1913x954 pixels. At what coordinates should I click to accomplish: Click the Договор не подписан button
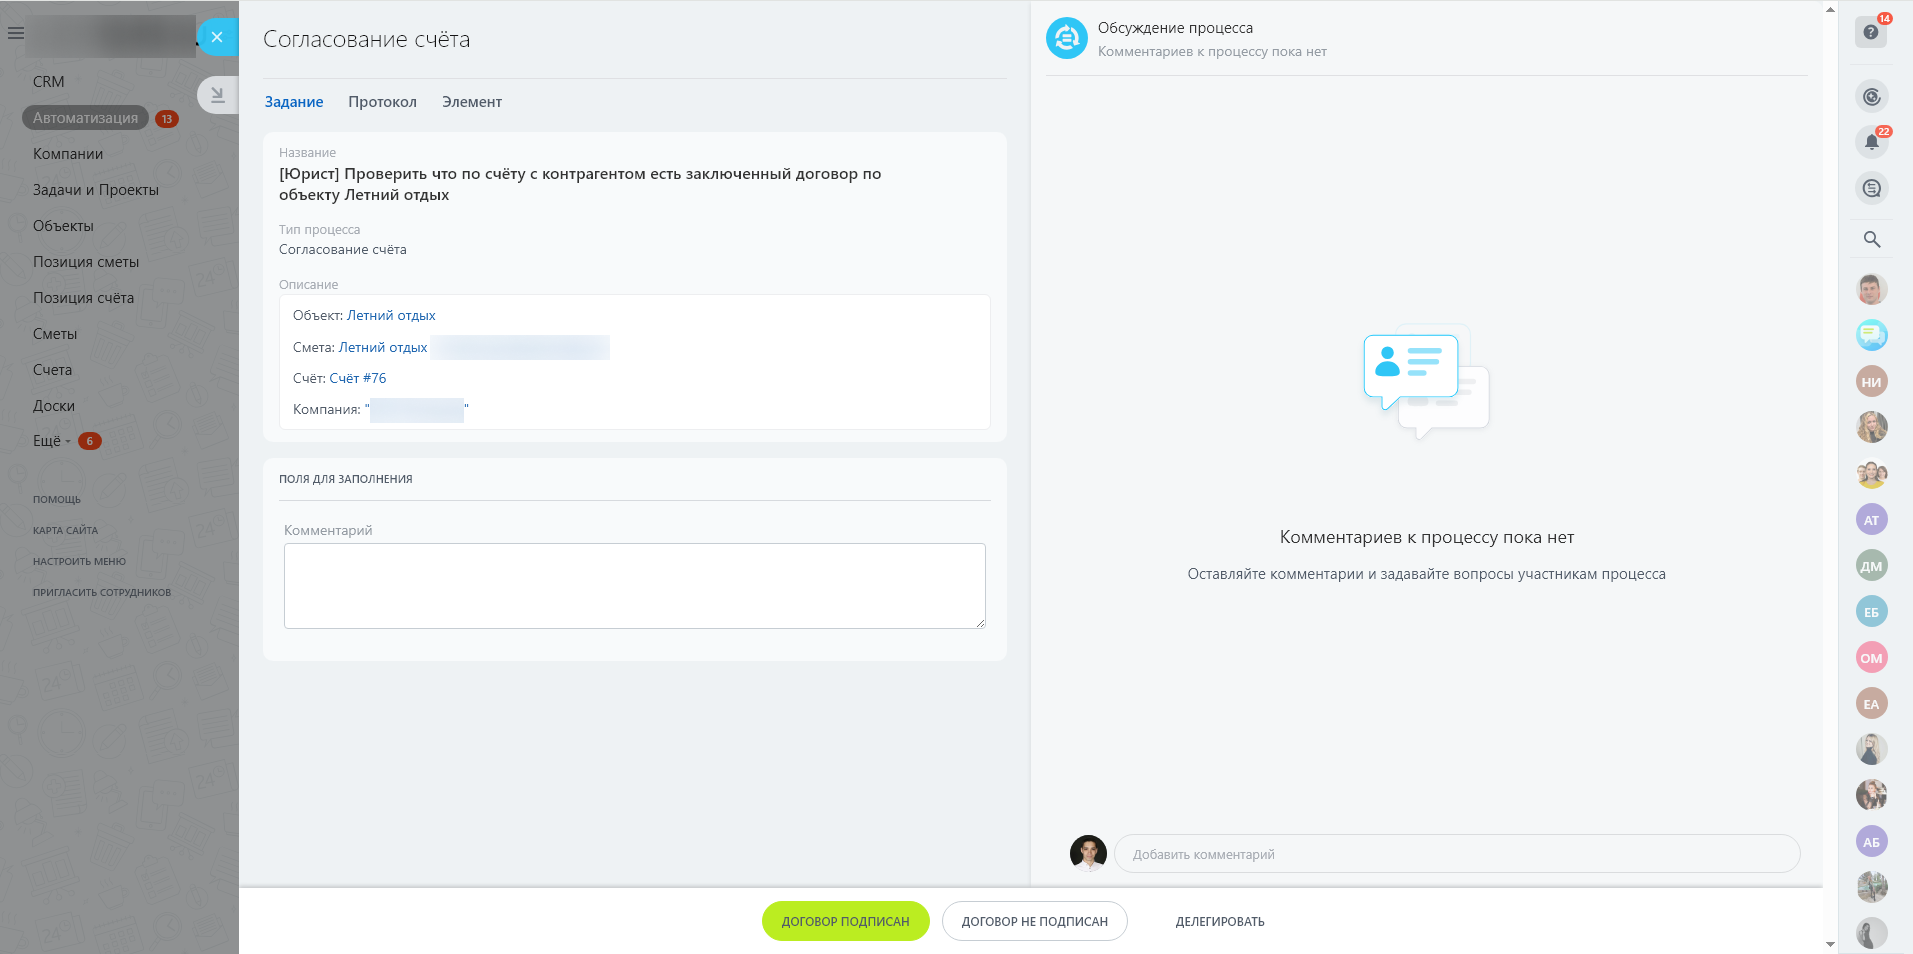coord(1035,921)
